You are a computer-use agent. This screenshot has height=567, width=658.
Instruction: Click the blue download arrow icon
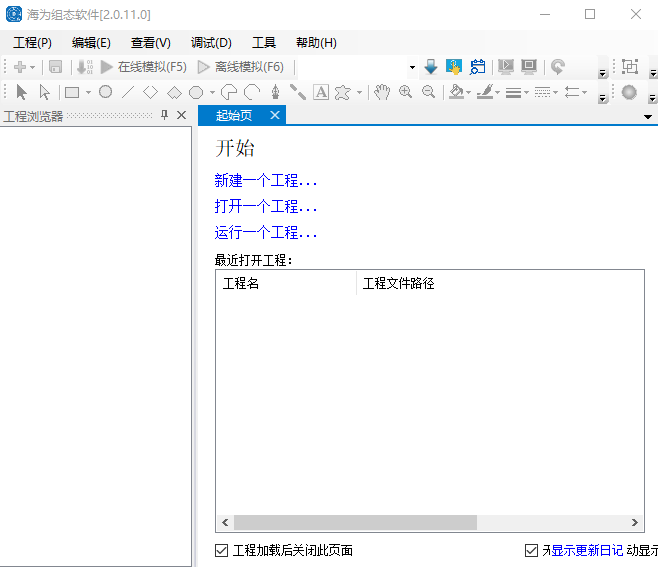(431, 67)
